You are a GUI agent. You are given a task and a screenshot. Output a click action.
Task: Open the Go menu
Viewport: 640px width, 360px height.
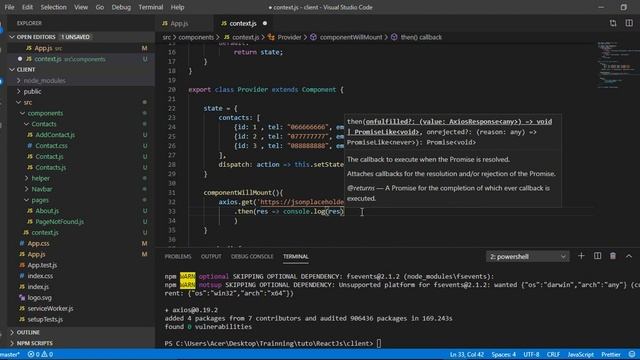click(100, 7)
